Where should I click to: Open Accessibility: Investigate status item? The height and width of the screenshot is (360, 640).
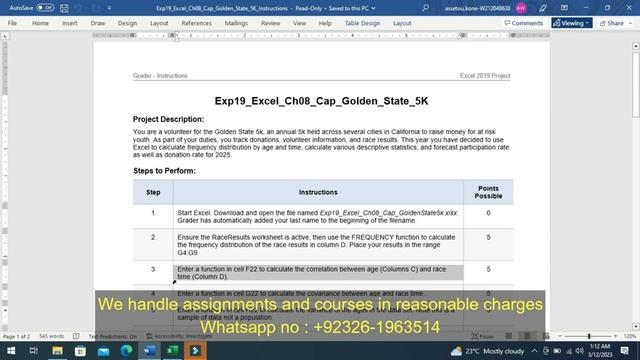pyautogui.click(x=179, y=336)
